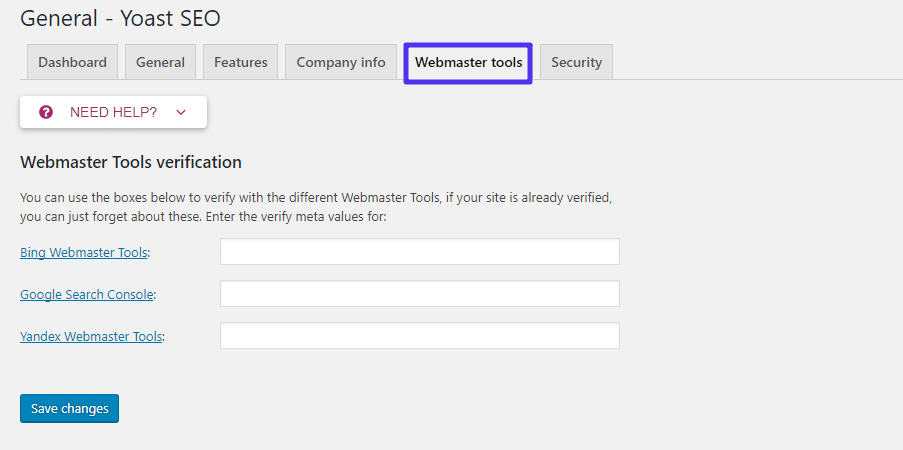Click the Webmaster tools tab

468,62
